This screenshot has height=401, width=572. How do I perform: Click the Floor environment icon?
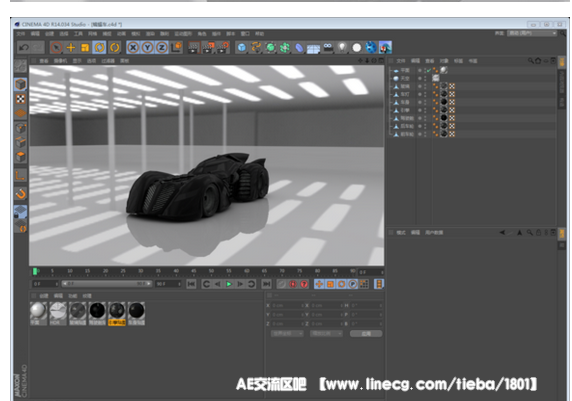[x=313, y=48]
